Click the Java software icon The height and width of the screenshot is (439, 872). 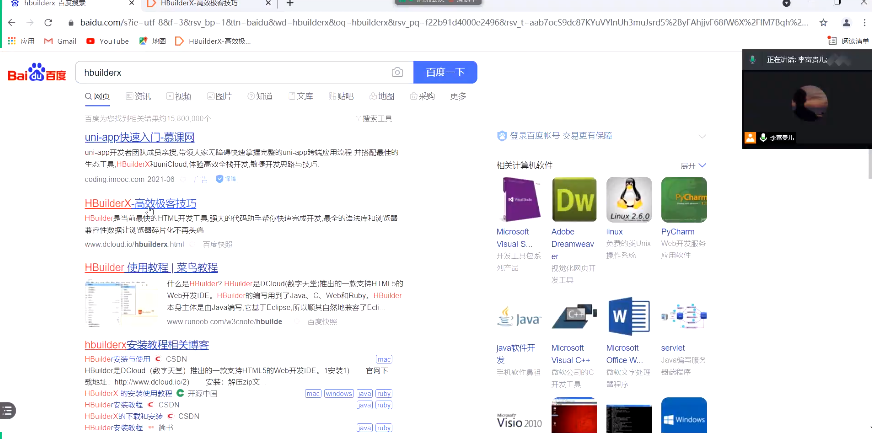[x=519, y=317]
